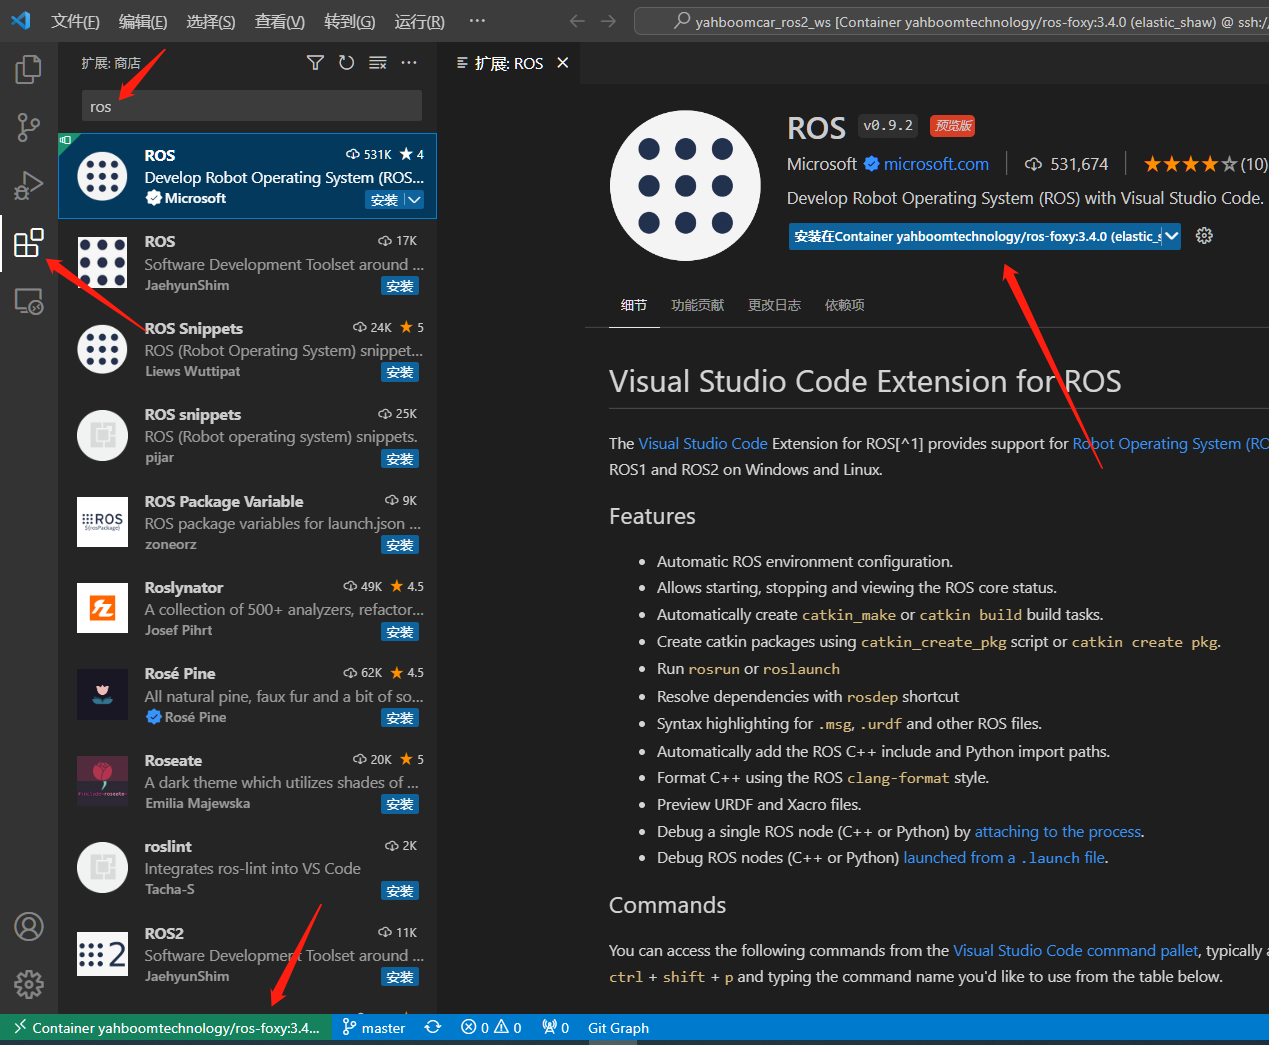Click the ROS Package Variable extension icon
The width and height of the screenshot is (1269, 1045).
pos(102,522)
